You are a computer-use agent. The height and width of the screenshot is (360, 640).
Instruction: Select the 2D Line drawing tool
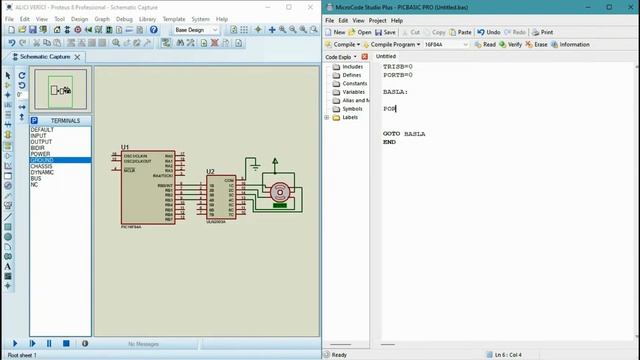tap(8, 217)
